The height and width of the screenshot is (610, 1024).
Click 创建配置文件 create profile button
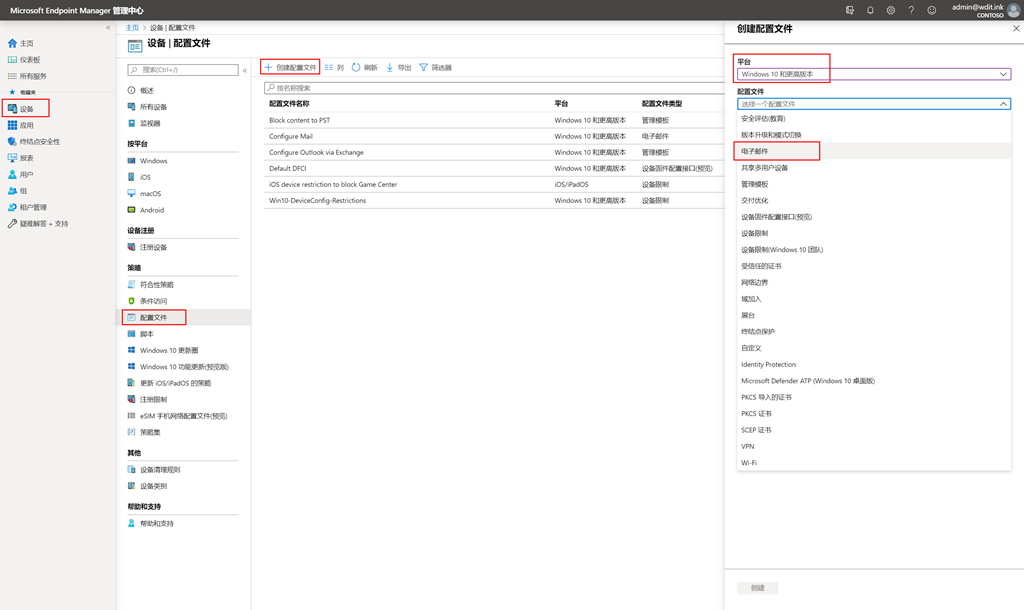[x=291, y=67]
